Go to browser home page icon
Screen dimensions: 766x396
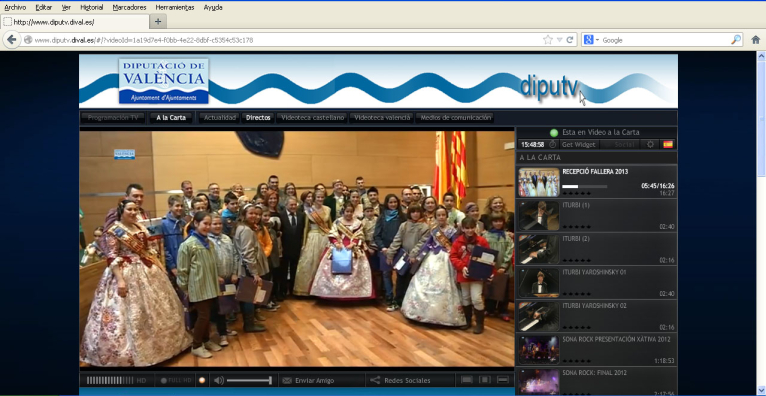[755, 40]
